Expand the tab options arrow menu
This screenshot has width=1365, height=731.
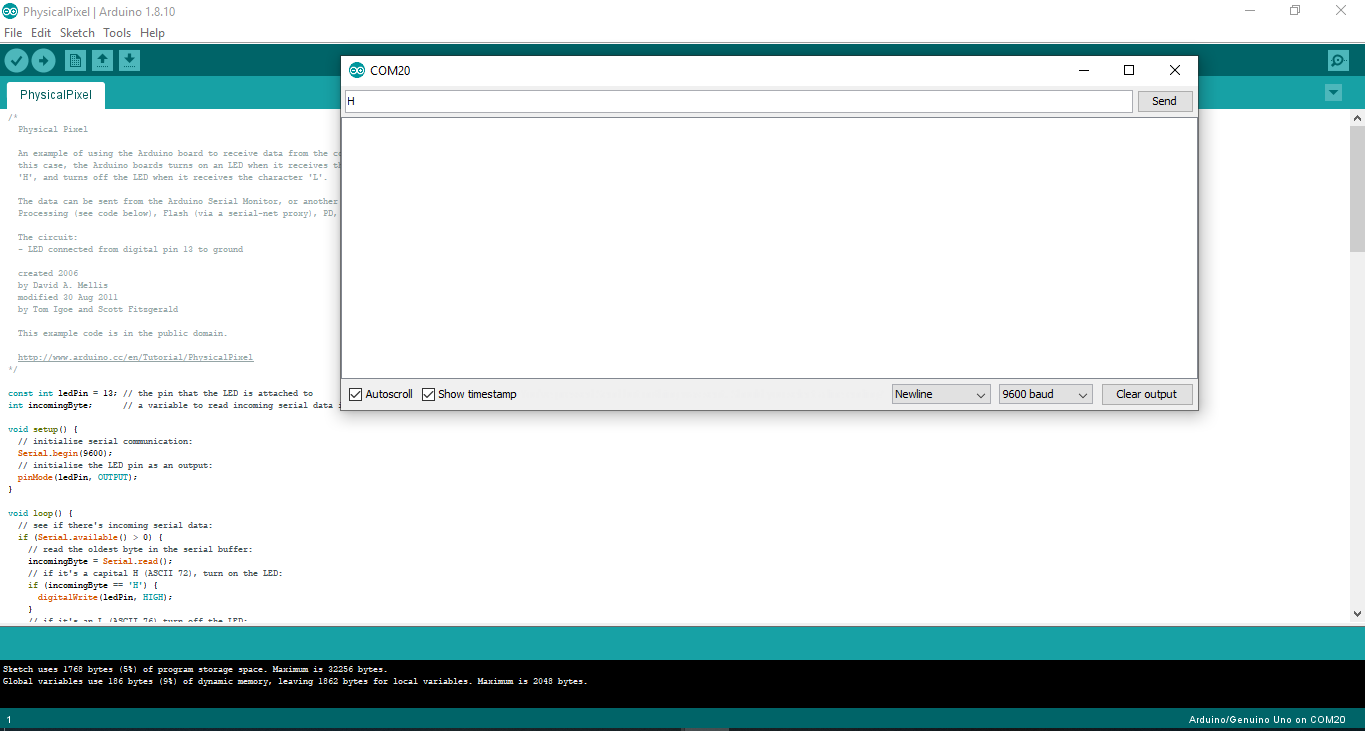click(x=1333, y=93)
